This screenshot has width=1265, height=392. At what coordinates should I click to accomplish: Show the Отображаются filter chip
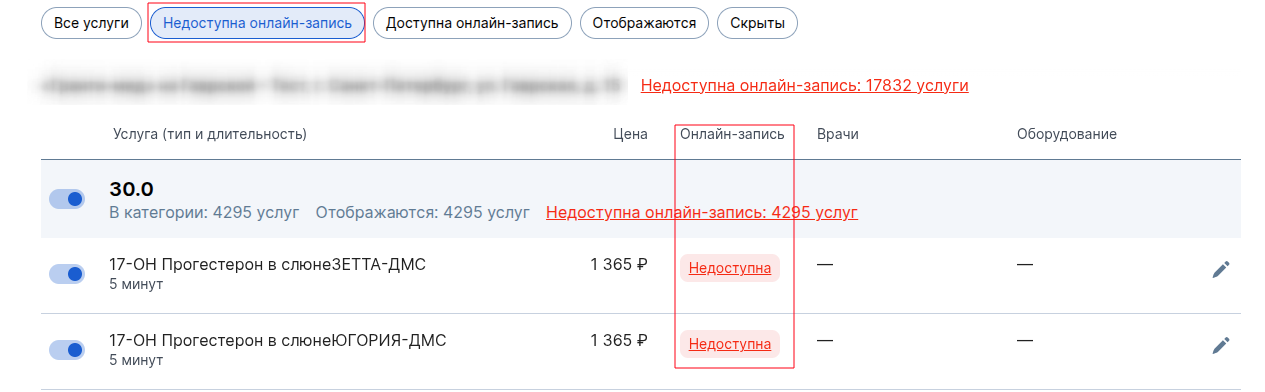(644, 23)
